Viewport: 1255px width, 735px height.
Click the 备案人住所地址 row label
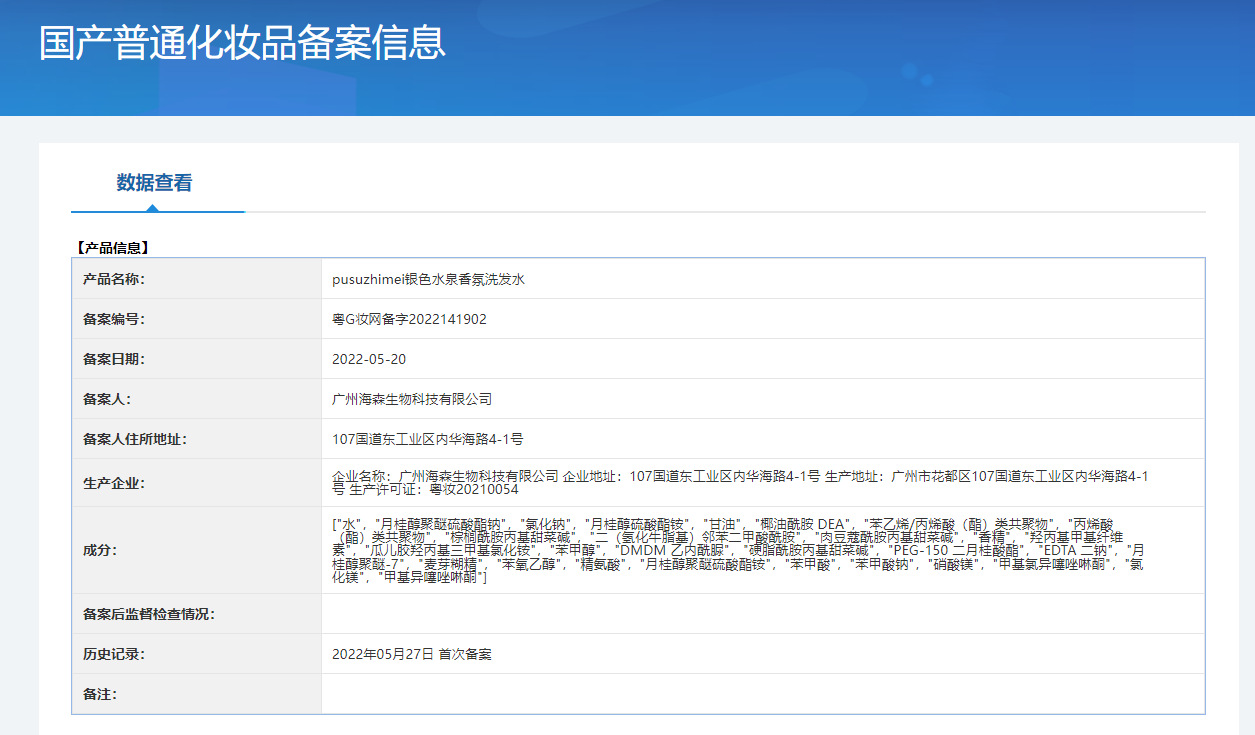coord(135,439)
